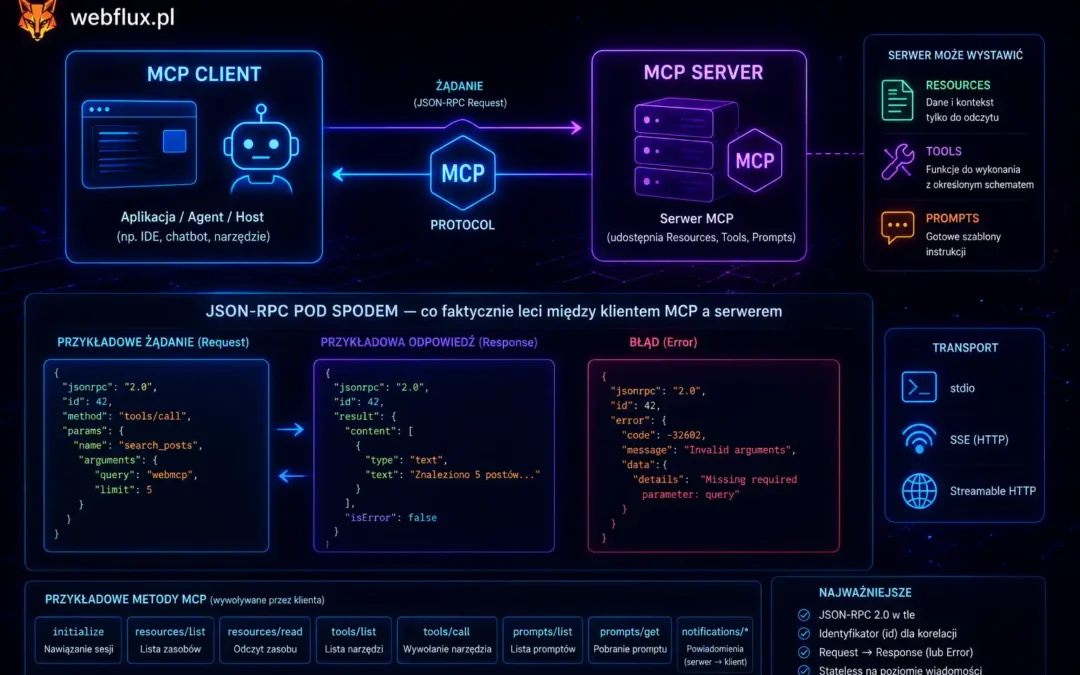The height and width of the screenshot is (675, 1080).
Task: Select the prompts/get method box
Action: click(x=630, y=640)
